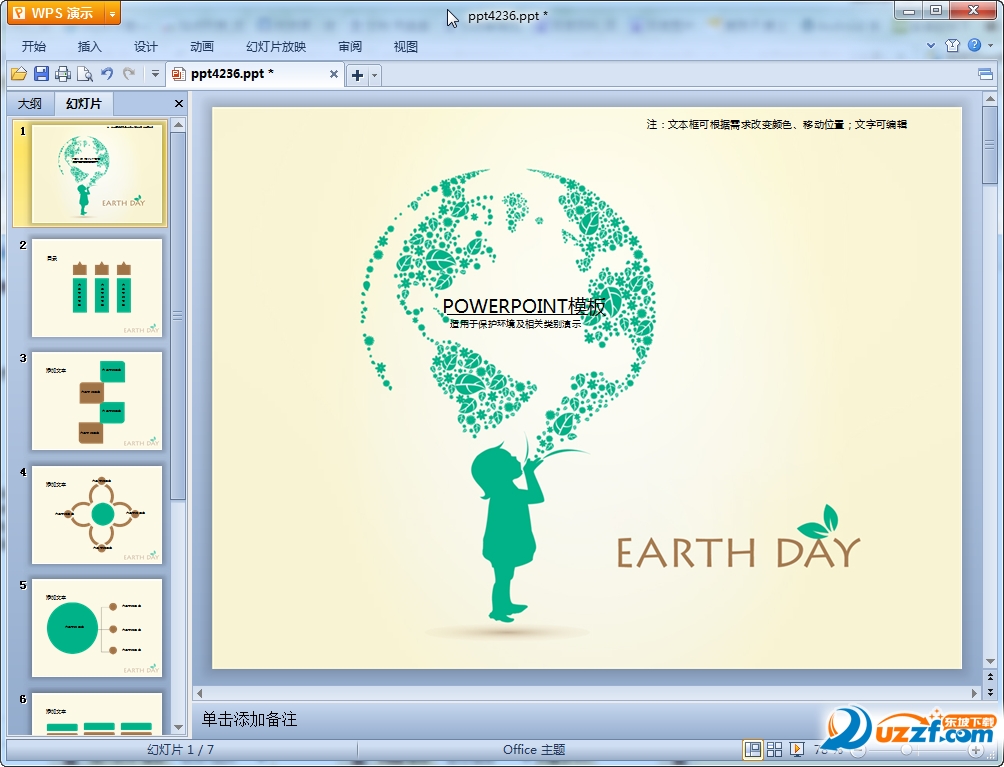Expand the WPS 演示 dropdown arrow
This screenshot has width=1004, height=767.
coord(112,13)
